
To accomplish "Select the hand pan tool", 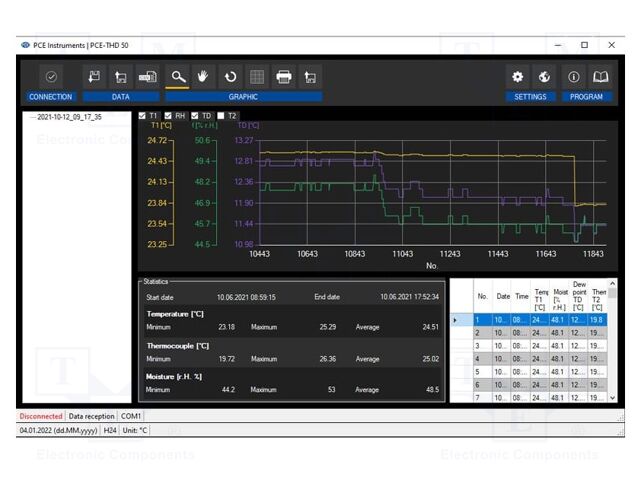I will point(204,76).
